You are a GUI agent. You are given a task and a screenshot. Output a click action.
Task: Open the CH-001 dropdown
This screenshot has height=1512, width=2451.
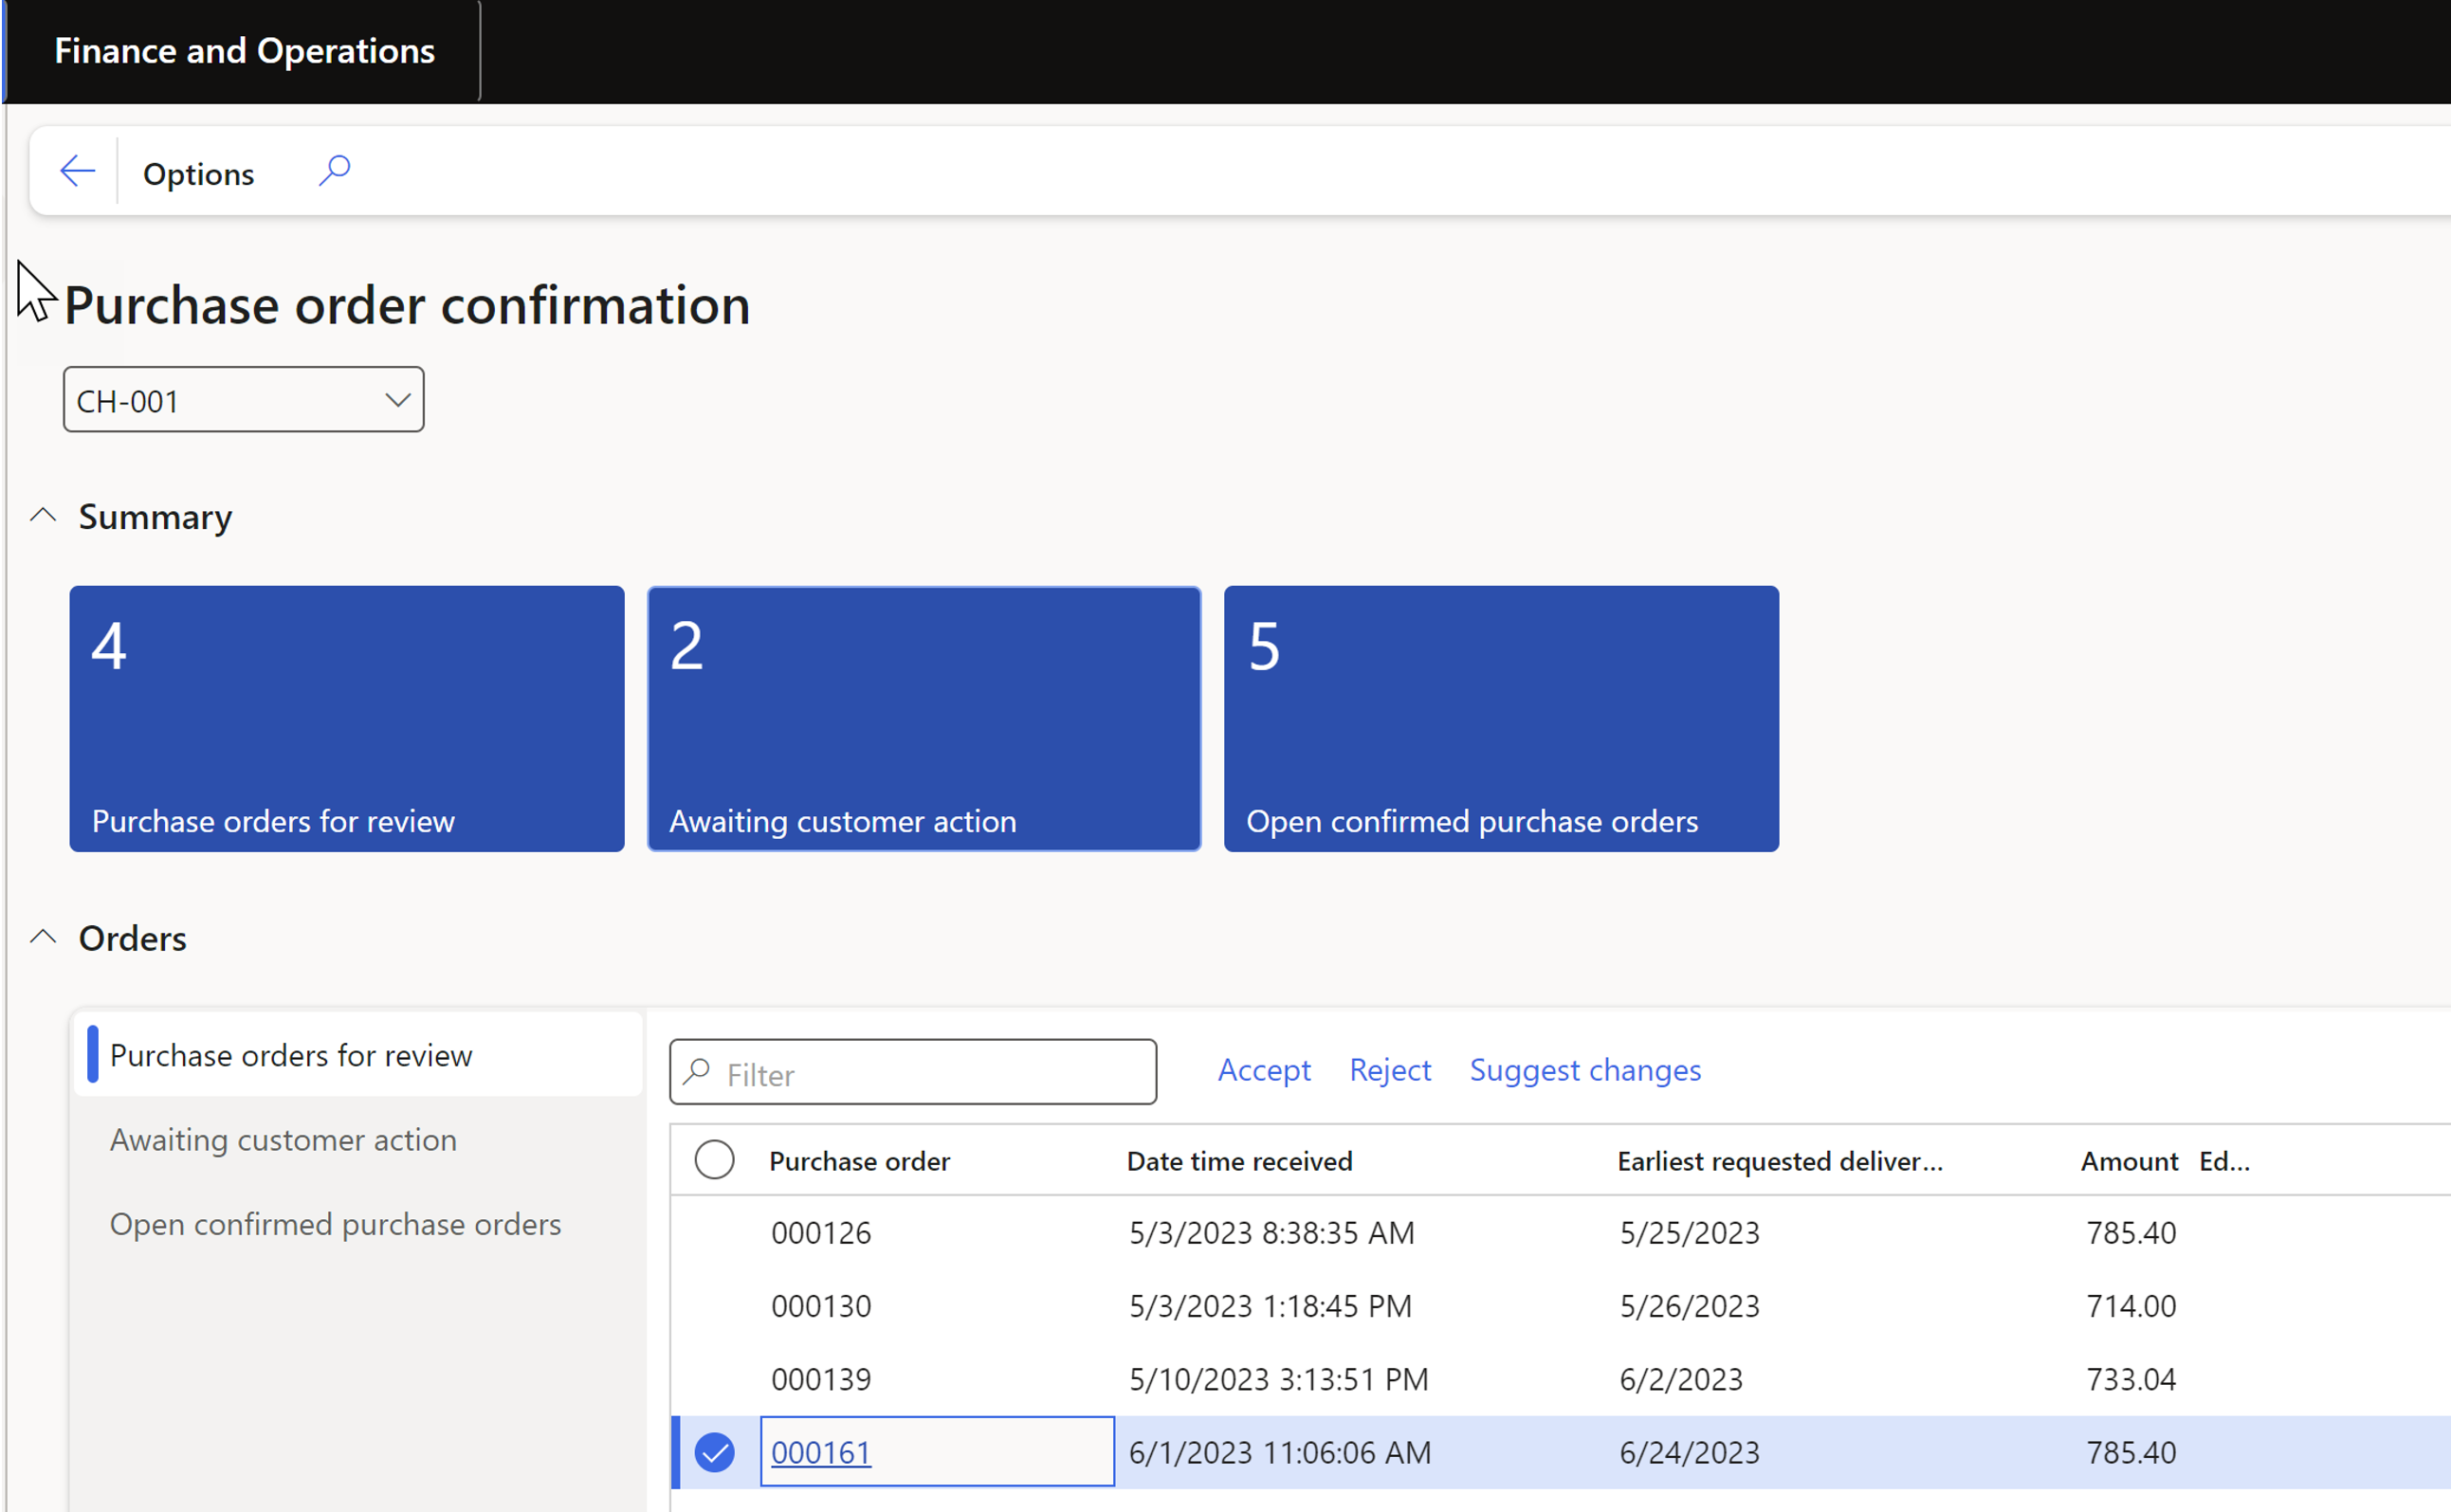coord(244,400)
